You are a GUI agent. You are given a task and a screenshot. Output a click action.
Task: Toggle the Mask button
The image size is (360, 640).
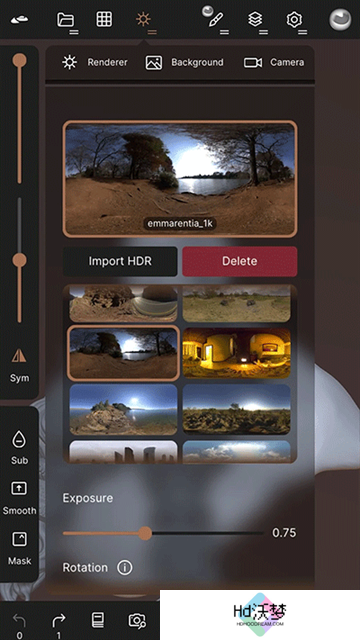pos(19,548)
